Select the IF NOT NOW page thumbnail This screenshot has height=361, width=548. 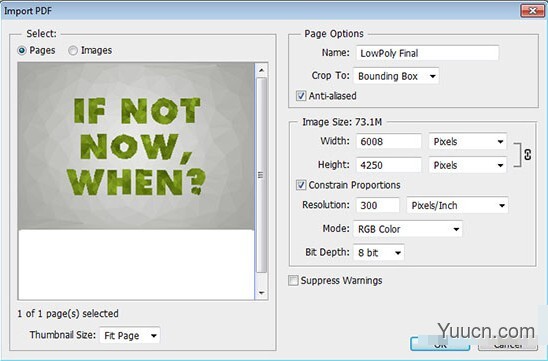[x=136, y=146]
